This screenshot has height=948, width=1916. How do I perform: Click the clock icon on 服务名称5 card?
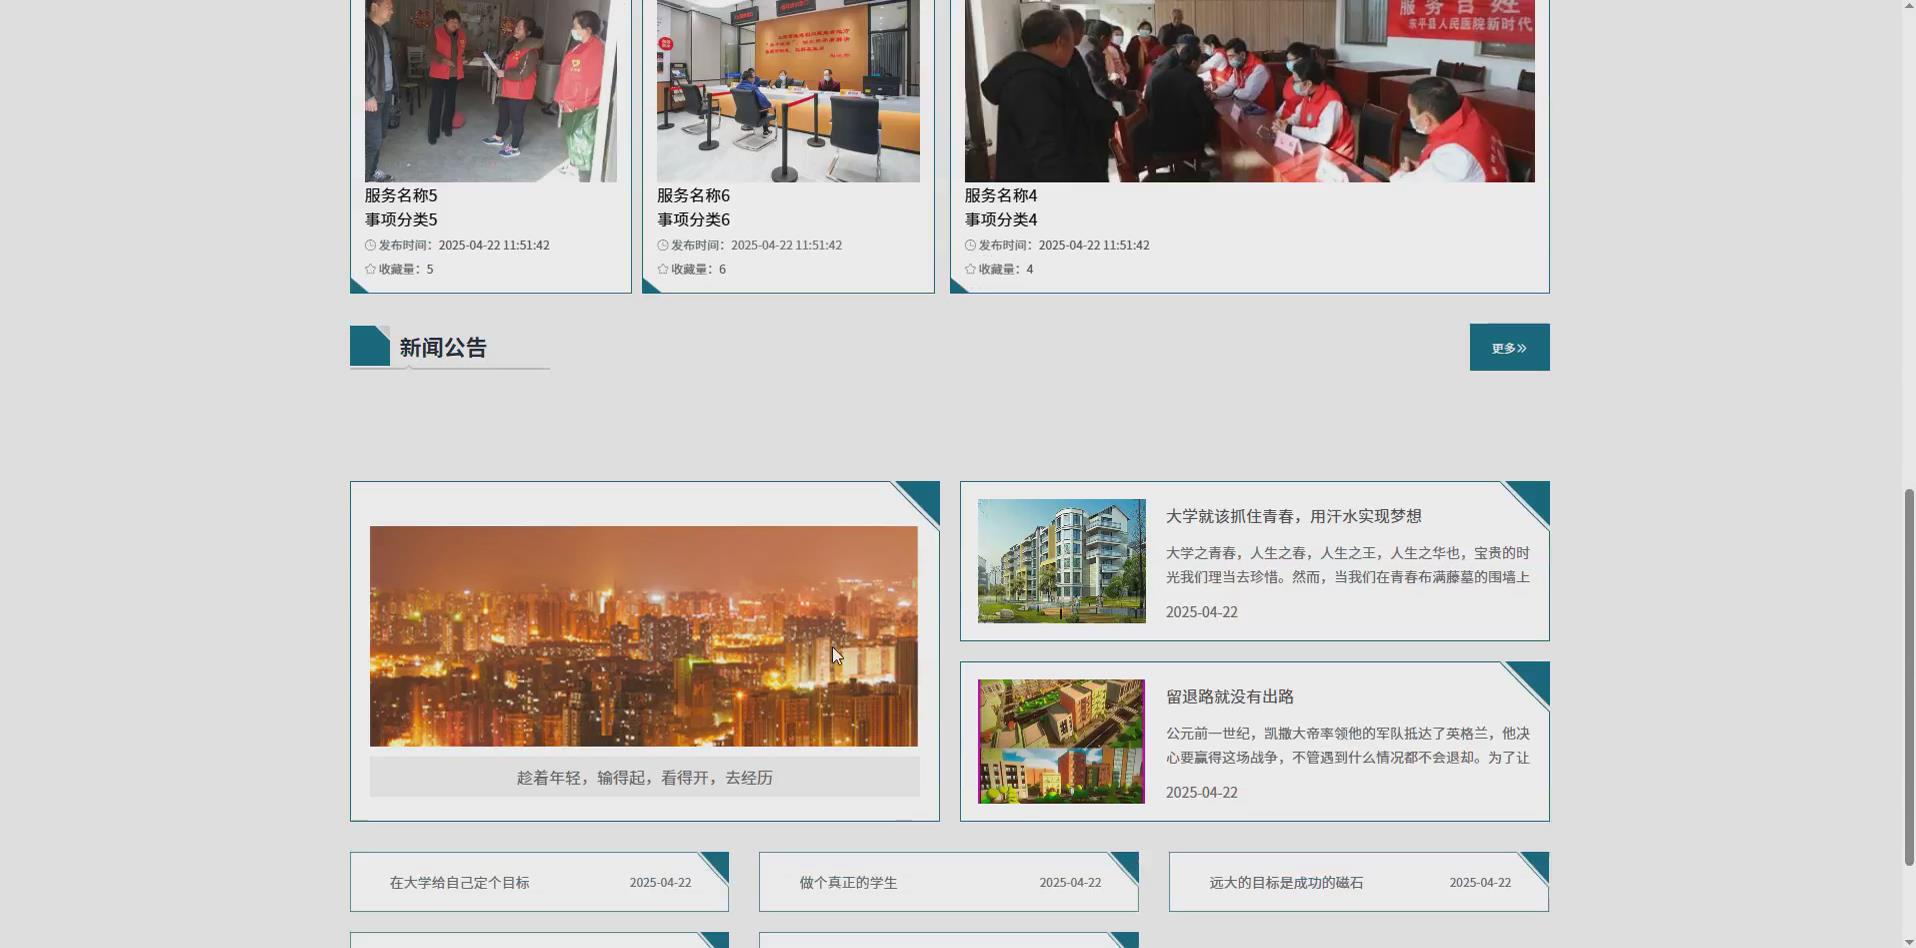[370, 245]
